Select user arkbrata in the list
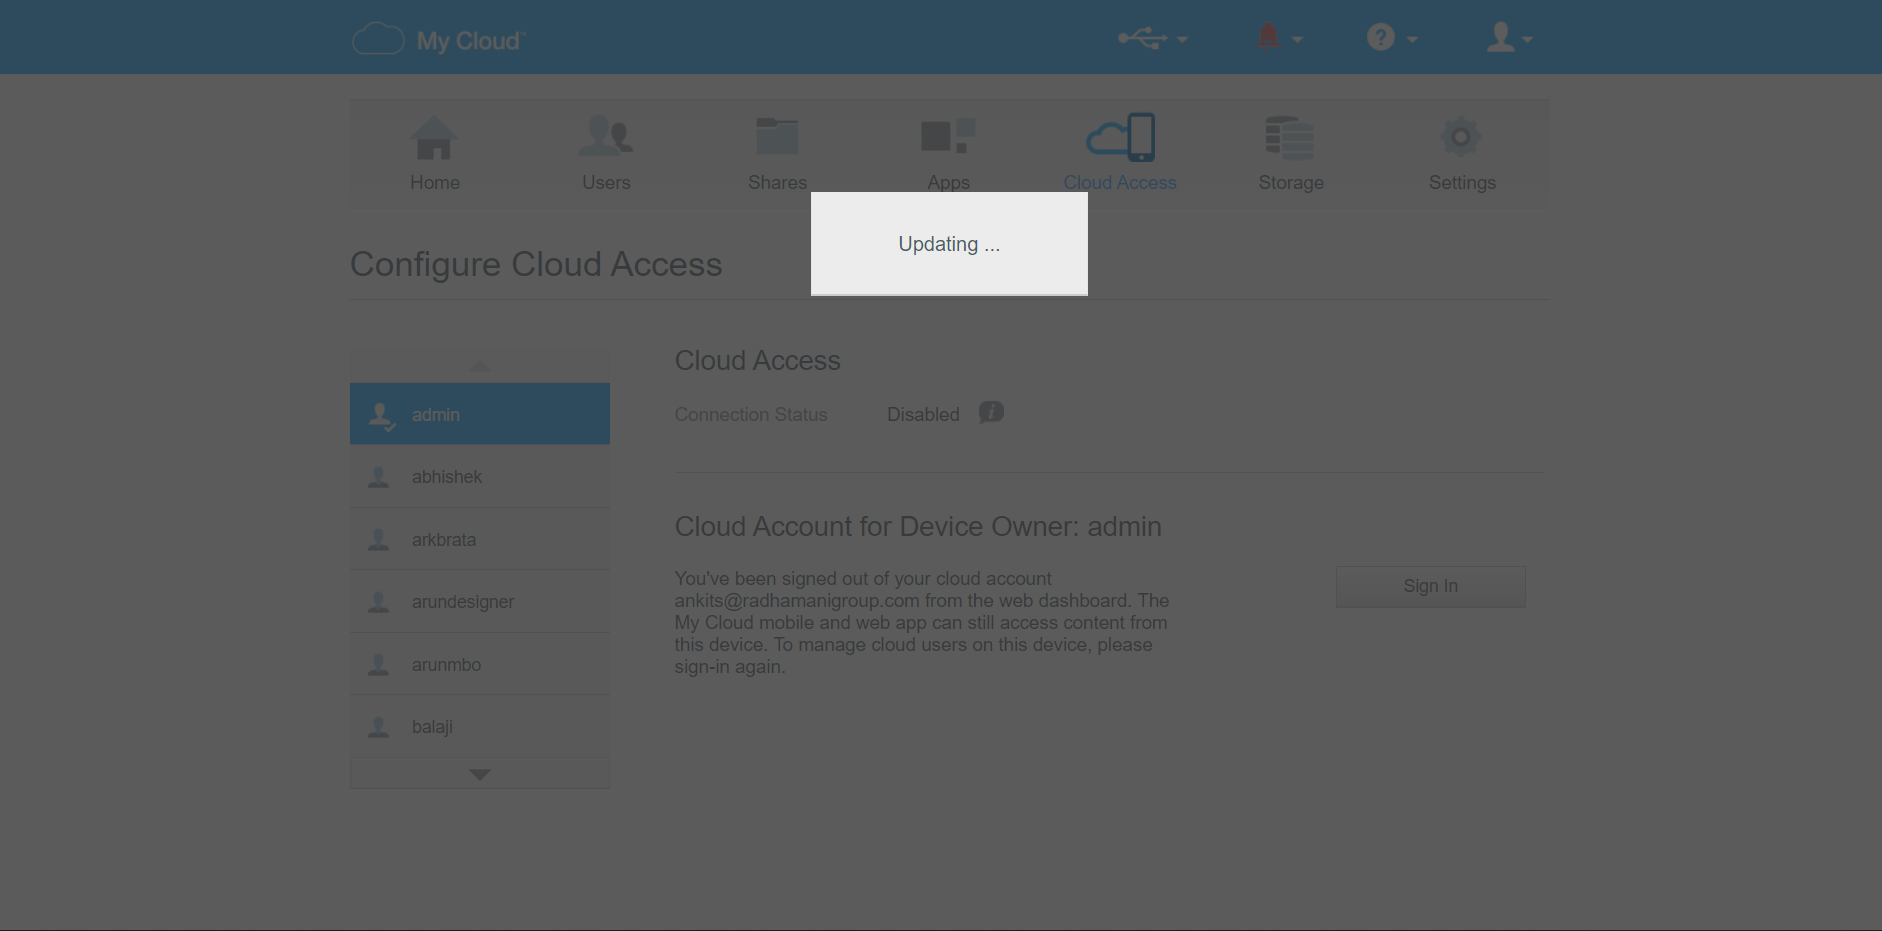This screenshot has height=931, width=1882. click(480, 540)
